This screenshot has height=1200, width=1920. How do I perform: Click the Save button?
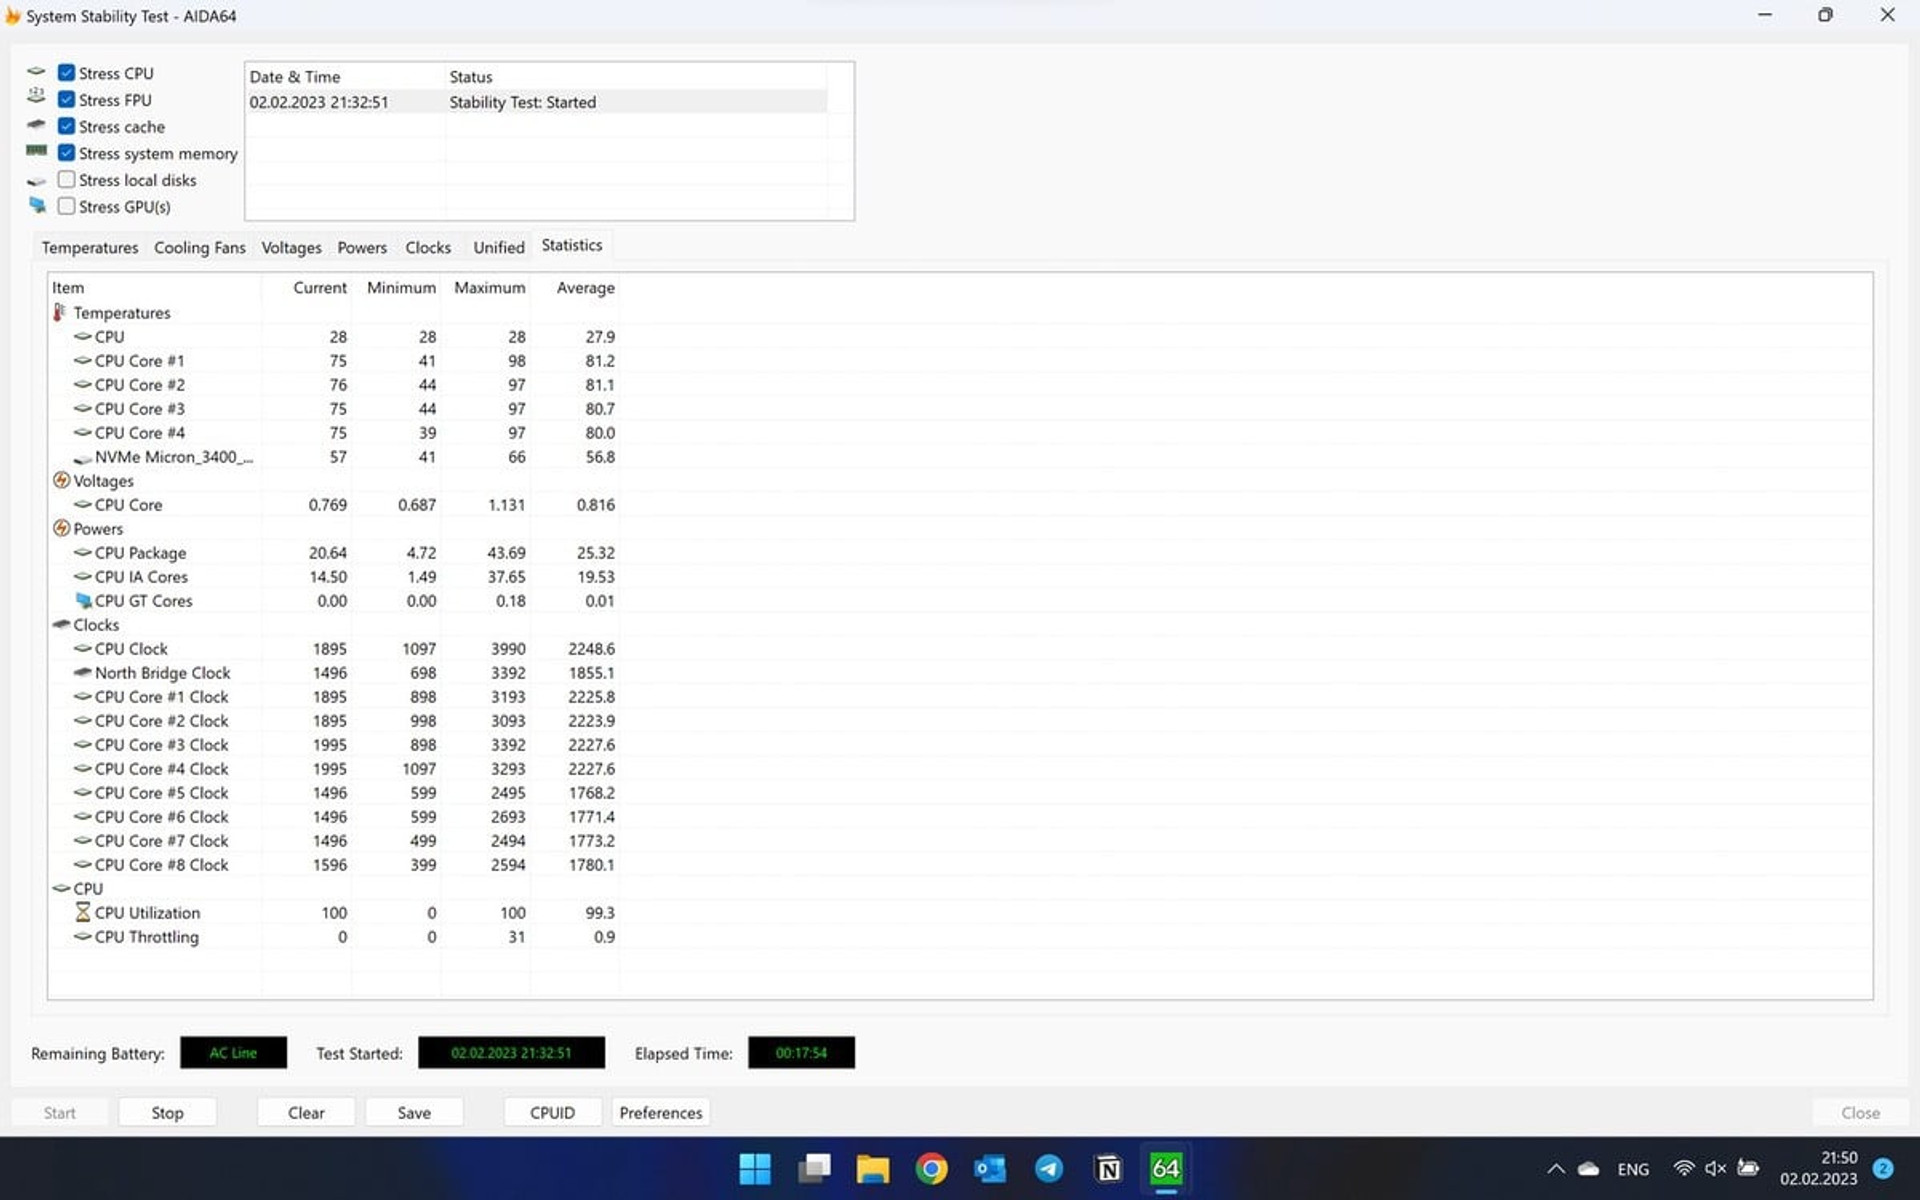pyautogui.click(x=414, y=1112)
